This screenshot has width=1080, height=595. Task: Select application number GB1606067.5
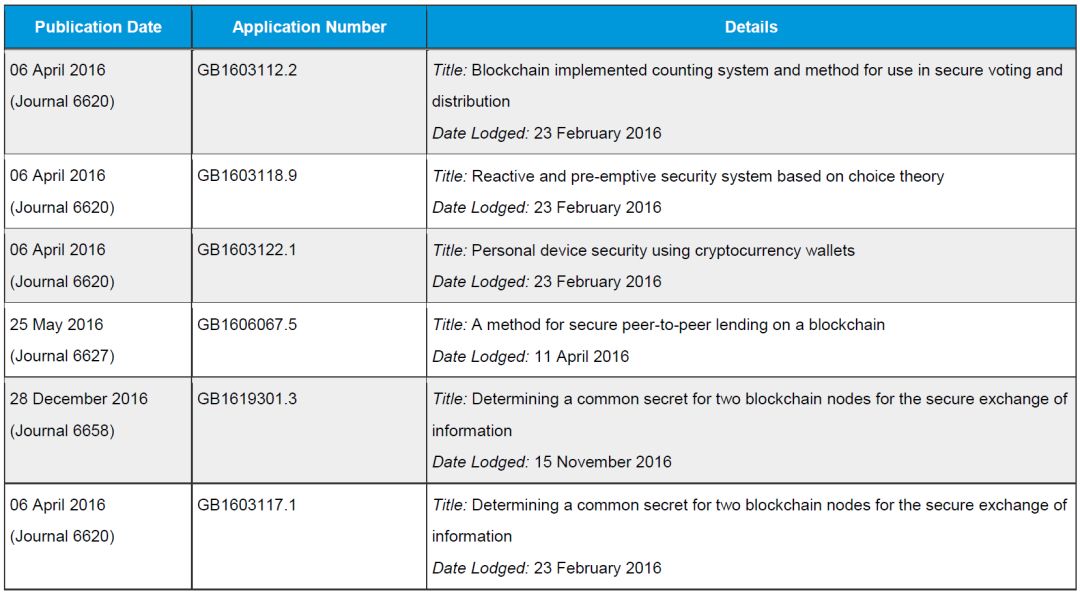247,324
